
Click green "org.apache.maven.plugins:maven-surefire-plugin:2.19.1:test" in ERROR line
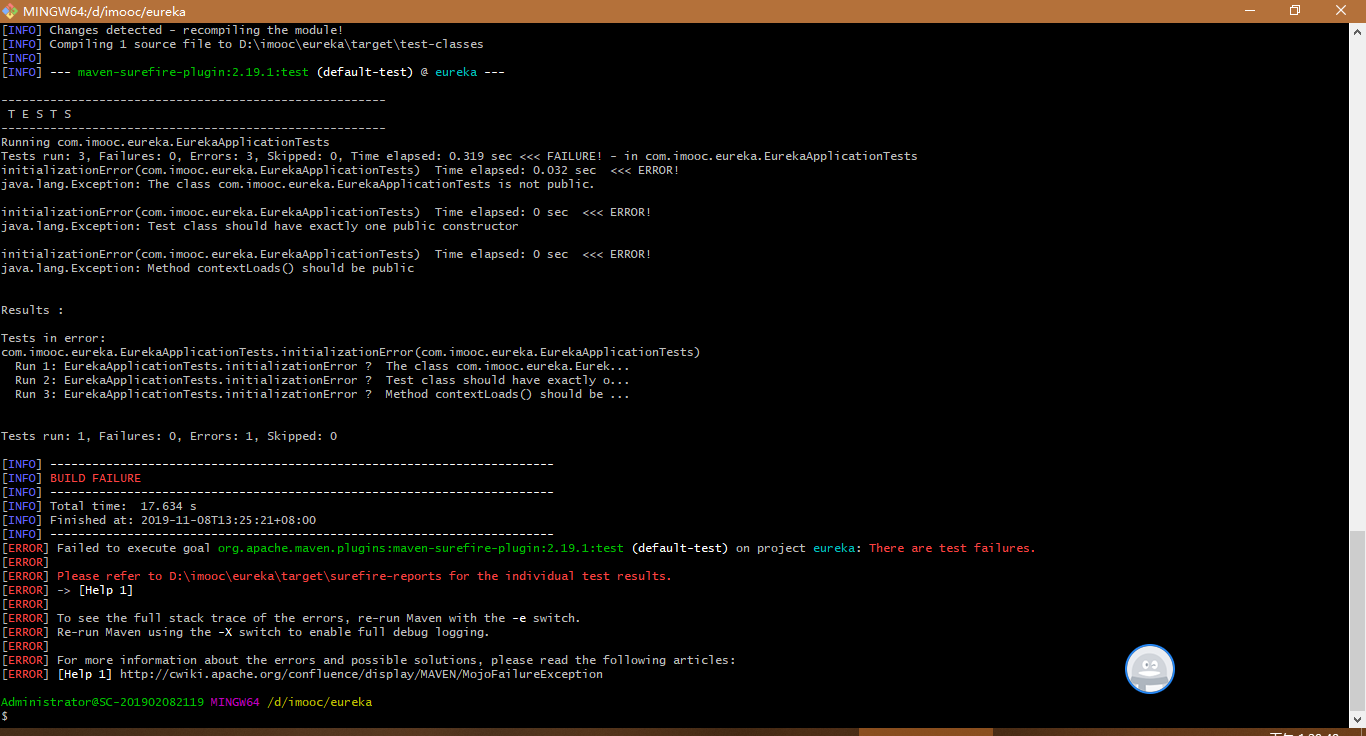click(x=420, y=548)
